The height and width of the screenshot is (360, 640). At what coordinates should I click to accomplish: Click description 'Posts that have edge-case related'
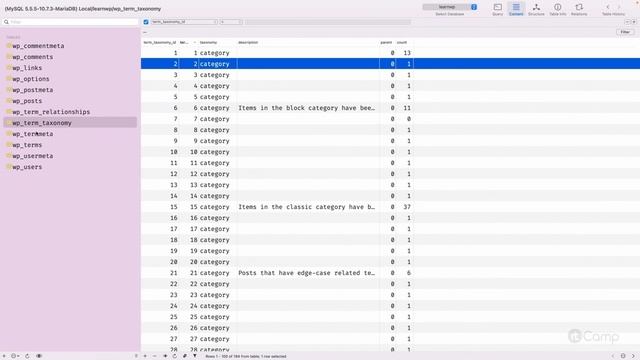coord(307,273)
